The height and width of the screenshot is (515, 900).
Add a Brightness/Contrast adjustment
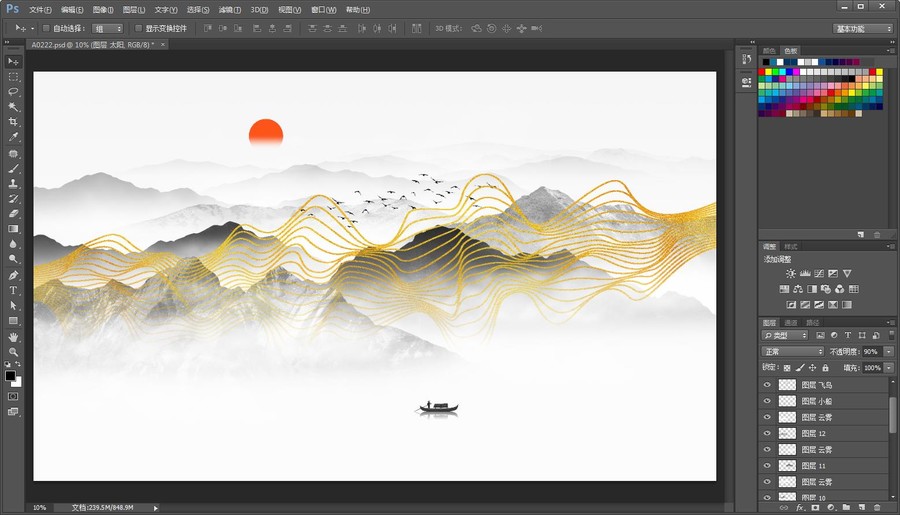[791, 274]
